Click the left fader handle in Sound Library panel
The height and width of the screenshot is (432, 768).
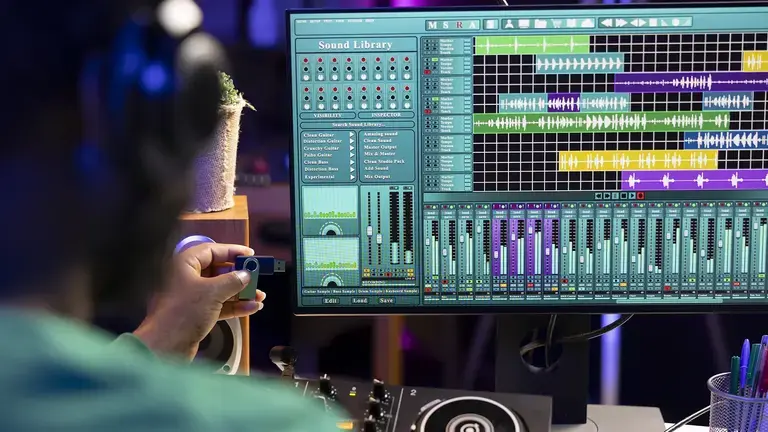pyautogui.click(x=370, y=231)
